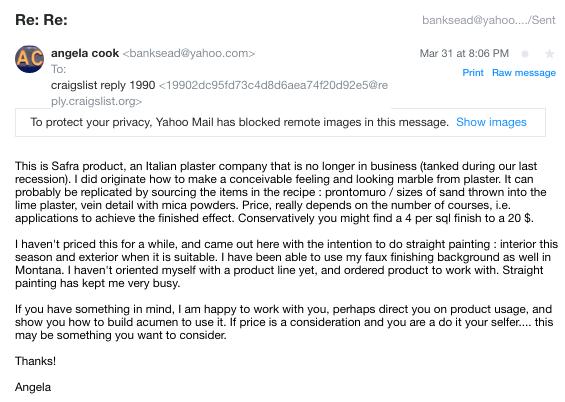This screenshot has height=402, width=565.
Task: Click recipient craigslist reply 1990
Action: [x=103, y=85]
